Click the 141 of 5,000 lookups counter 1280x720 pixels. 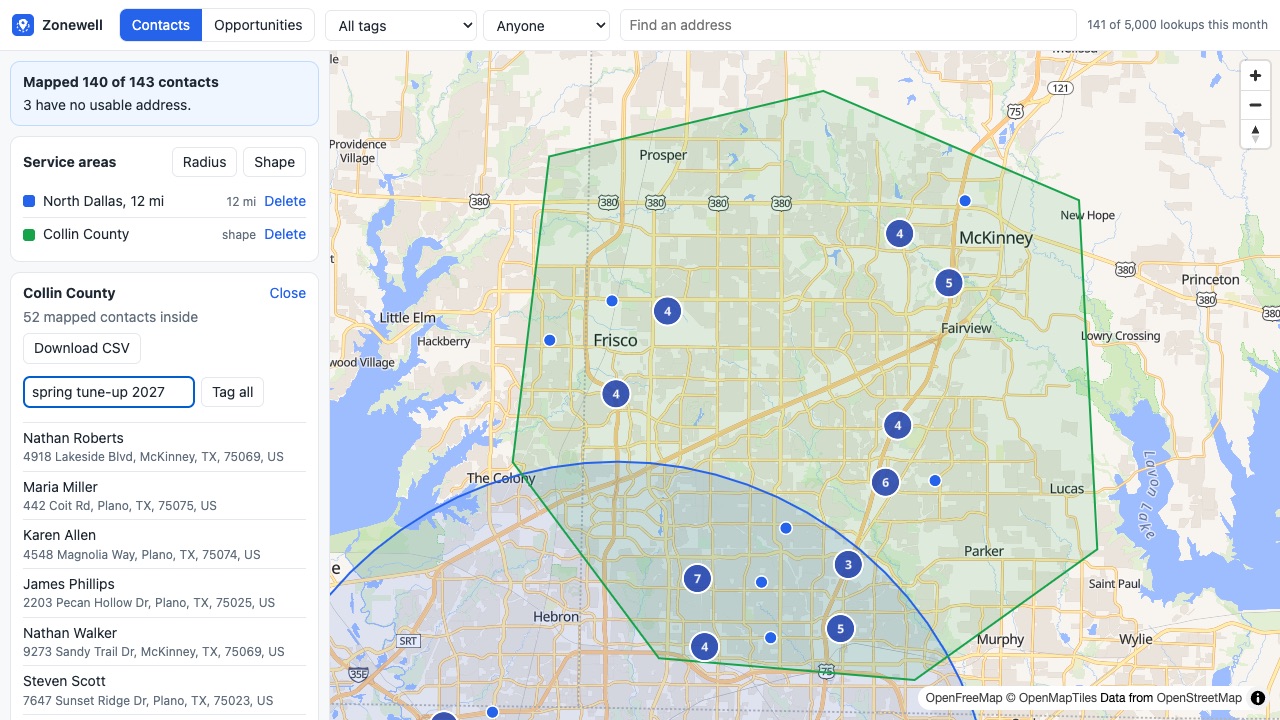point(1177,25)
